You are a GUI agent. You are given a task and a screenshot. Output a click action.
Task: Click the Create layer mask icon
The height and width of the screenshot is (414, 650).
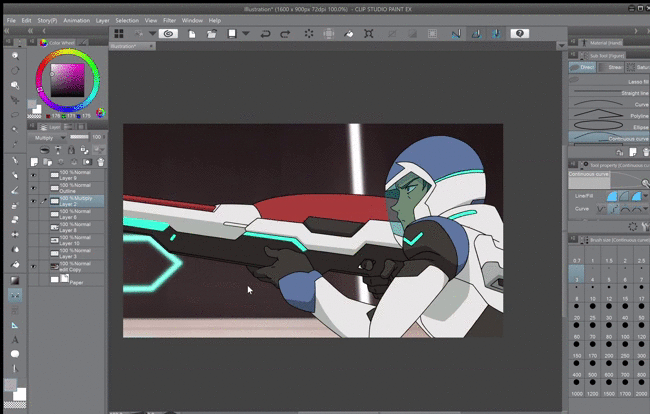pos(87,162)
